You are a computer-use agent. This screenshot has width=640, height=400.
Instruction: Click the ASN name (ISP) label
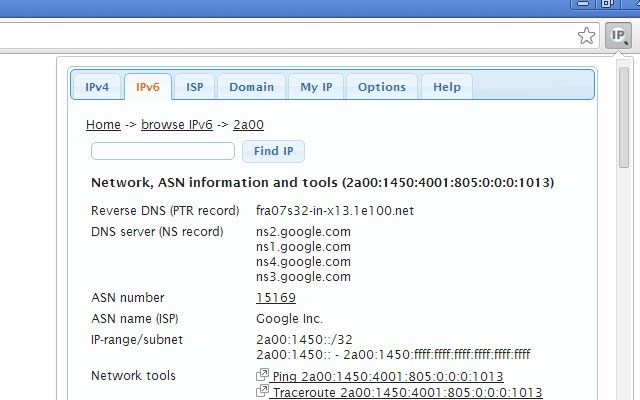135,318
